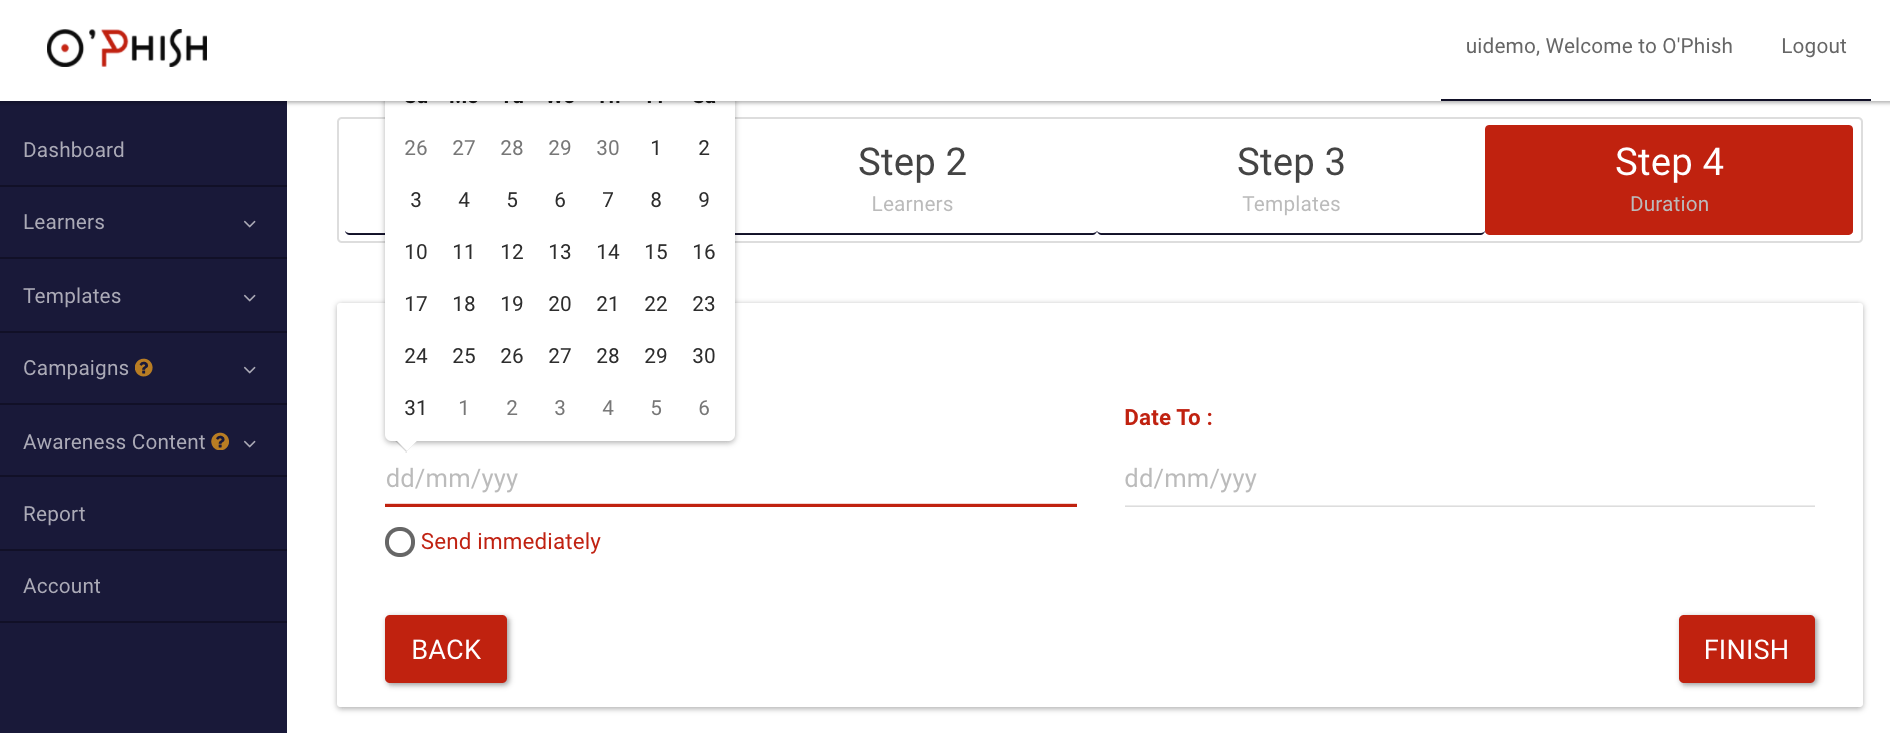Viewport: 1890px width, 733px height.
Task: Open the Account menu item
Action: tap(62, 586)
